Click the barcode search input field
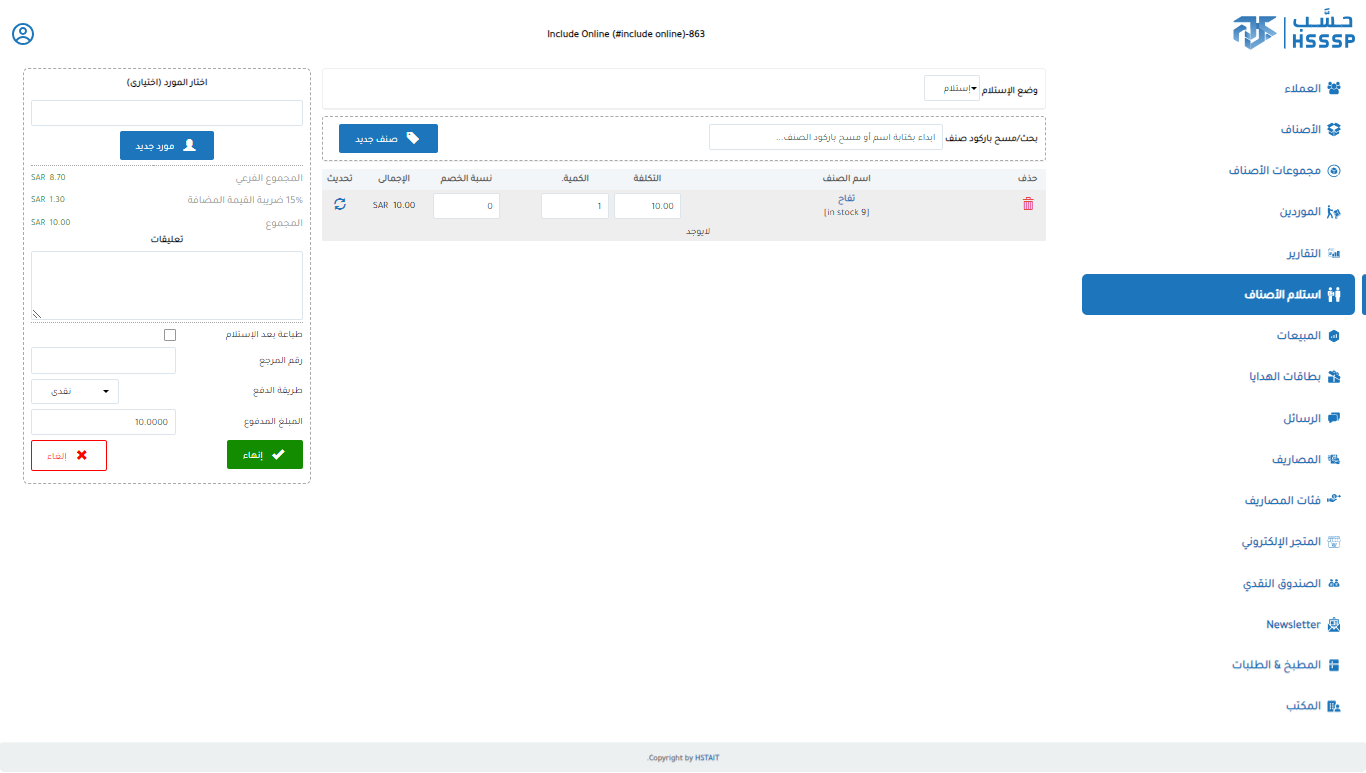1366x773 pixels. click(x=825, y=137)
